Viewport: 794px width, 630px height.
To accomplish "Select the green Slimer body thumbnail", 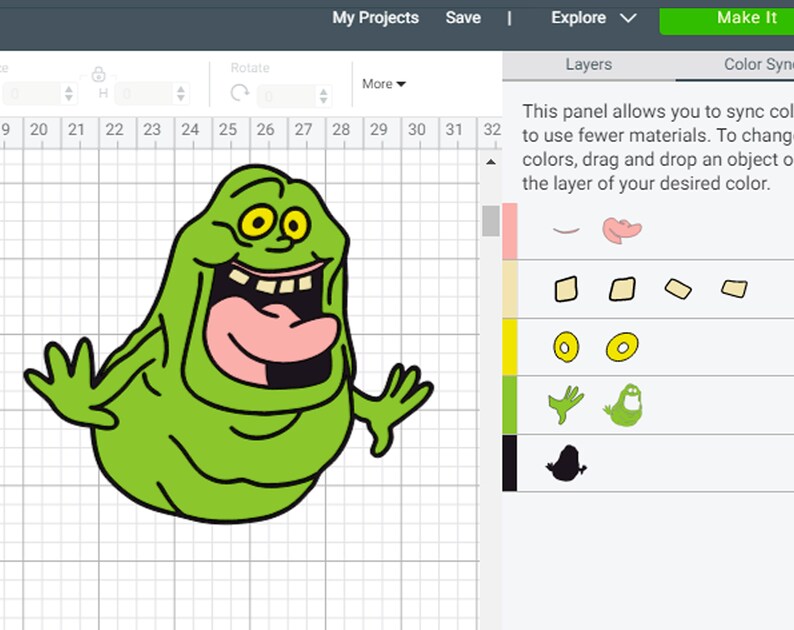I will (624, 405).
